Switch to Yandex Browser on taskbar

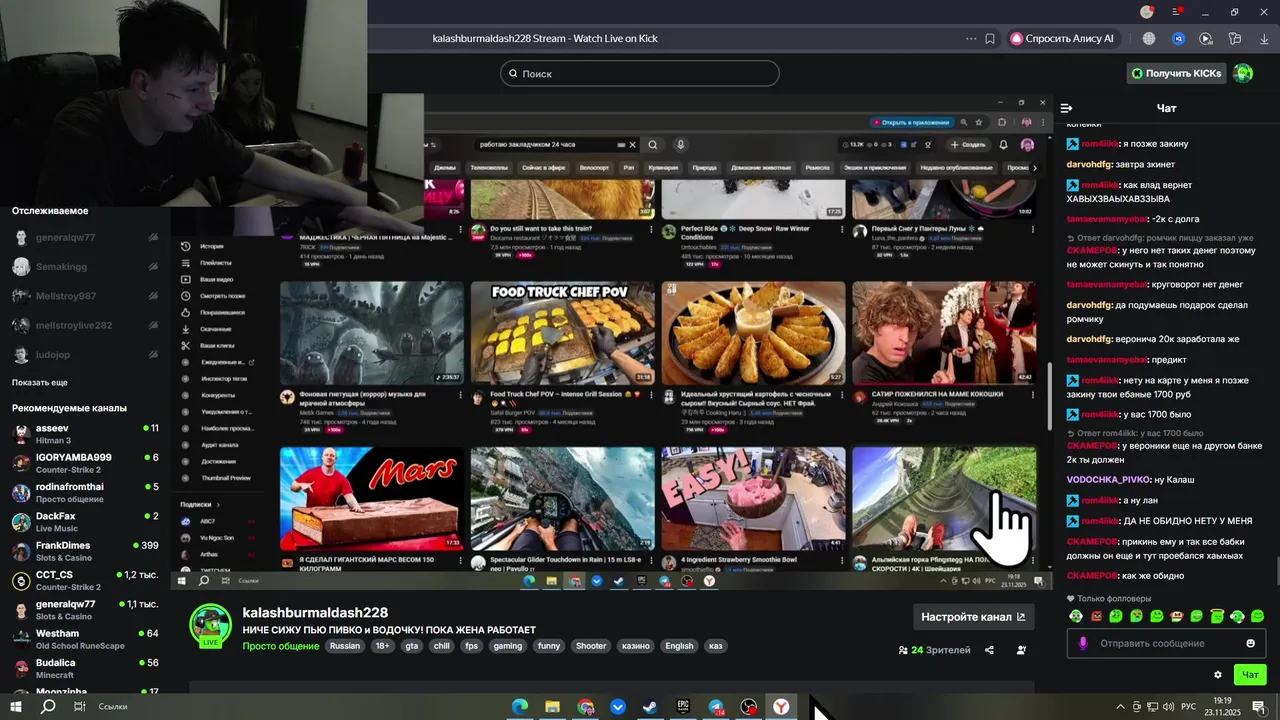(x=781, y=707)
